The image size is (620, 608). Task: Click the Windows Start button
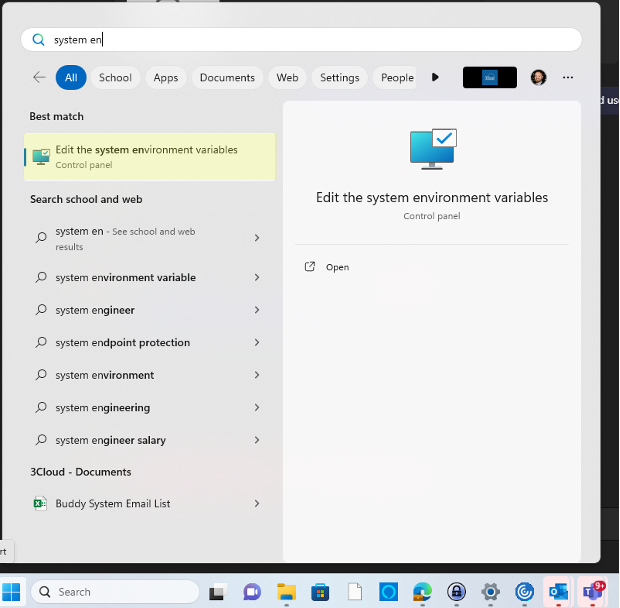pyautogui.click(x=11, y=592)
